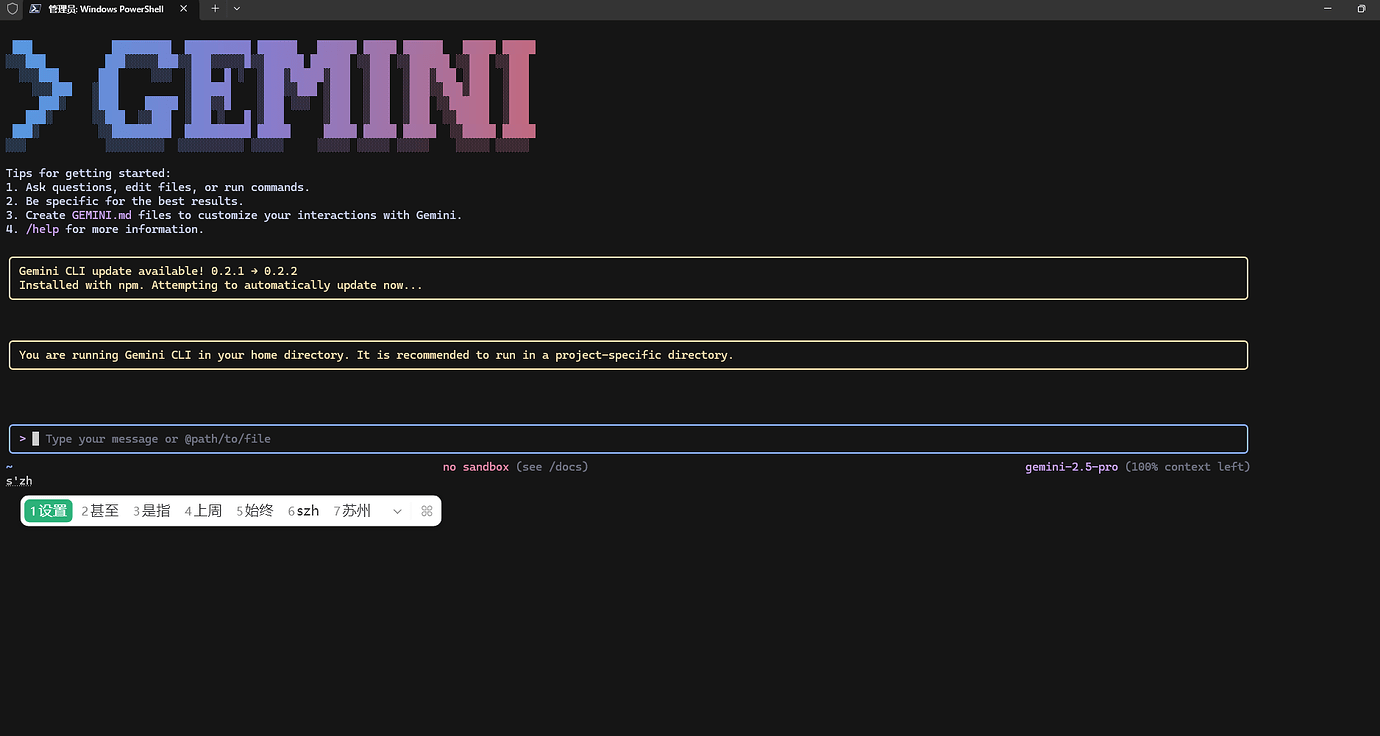Select IME candidate 4 上周
This screenshot has width=1380, height=736.
point(204,511)
